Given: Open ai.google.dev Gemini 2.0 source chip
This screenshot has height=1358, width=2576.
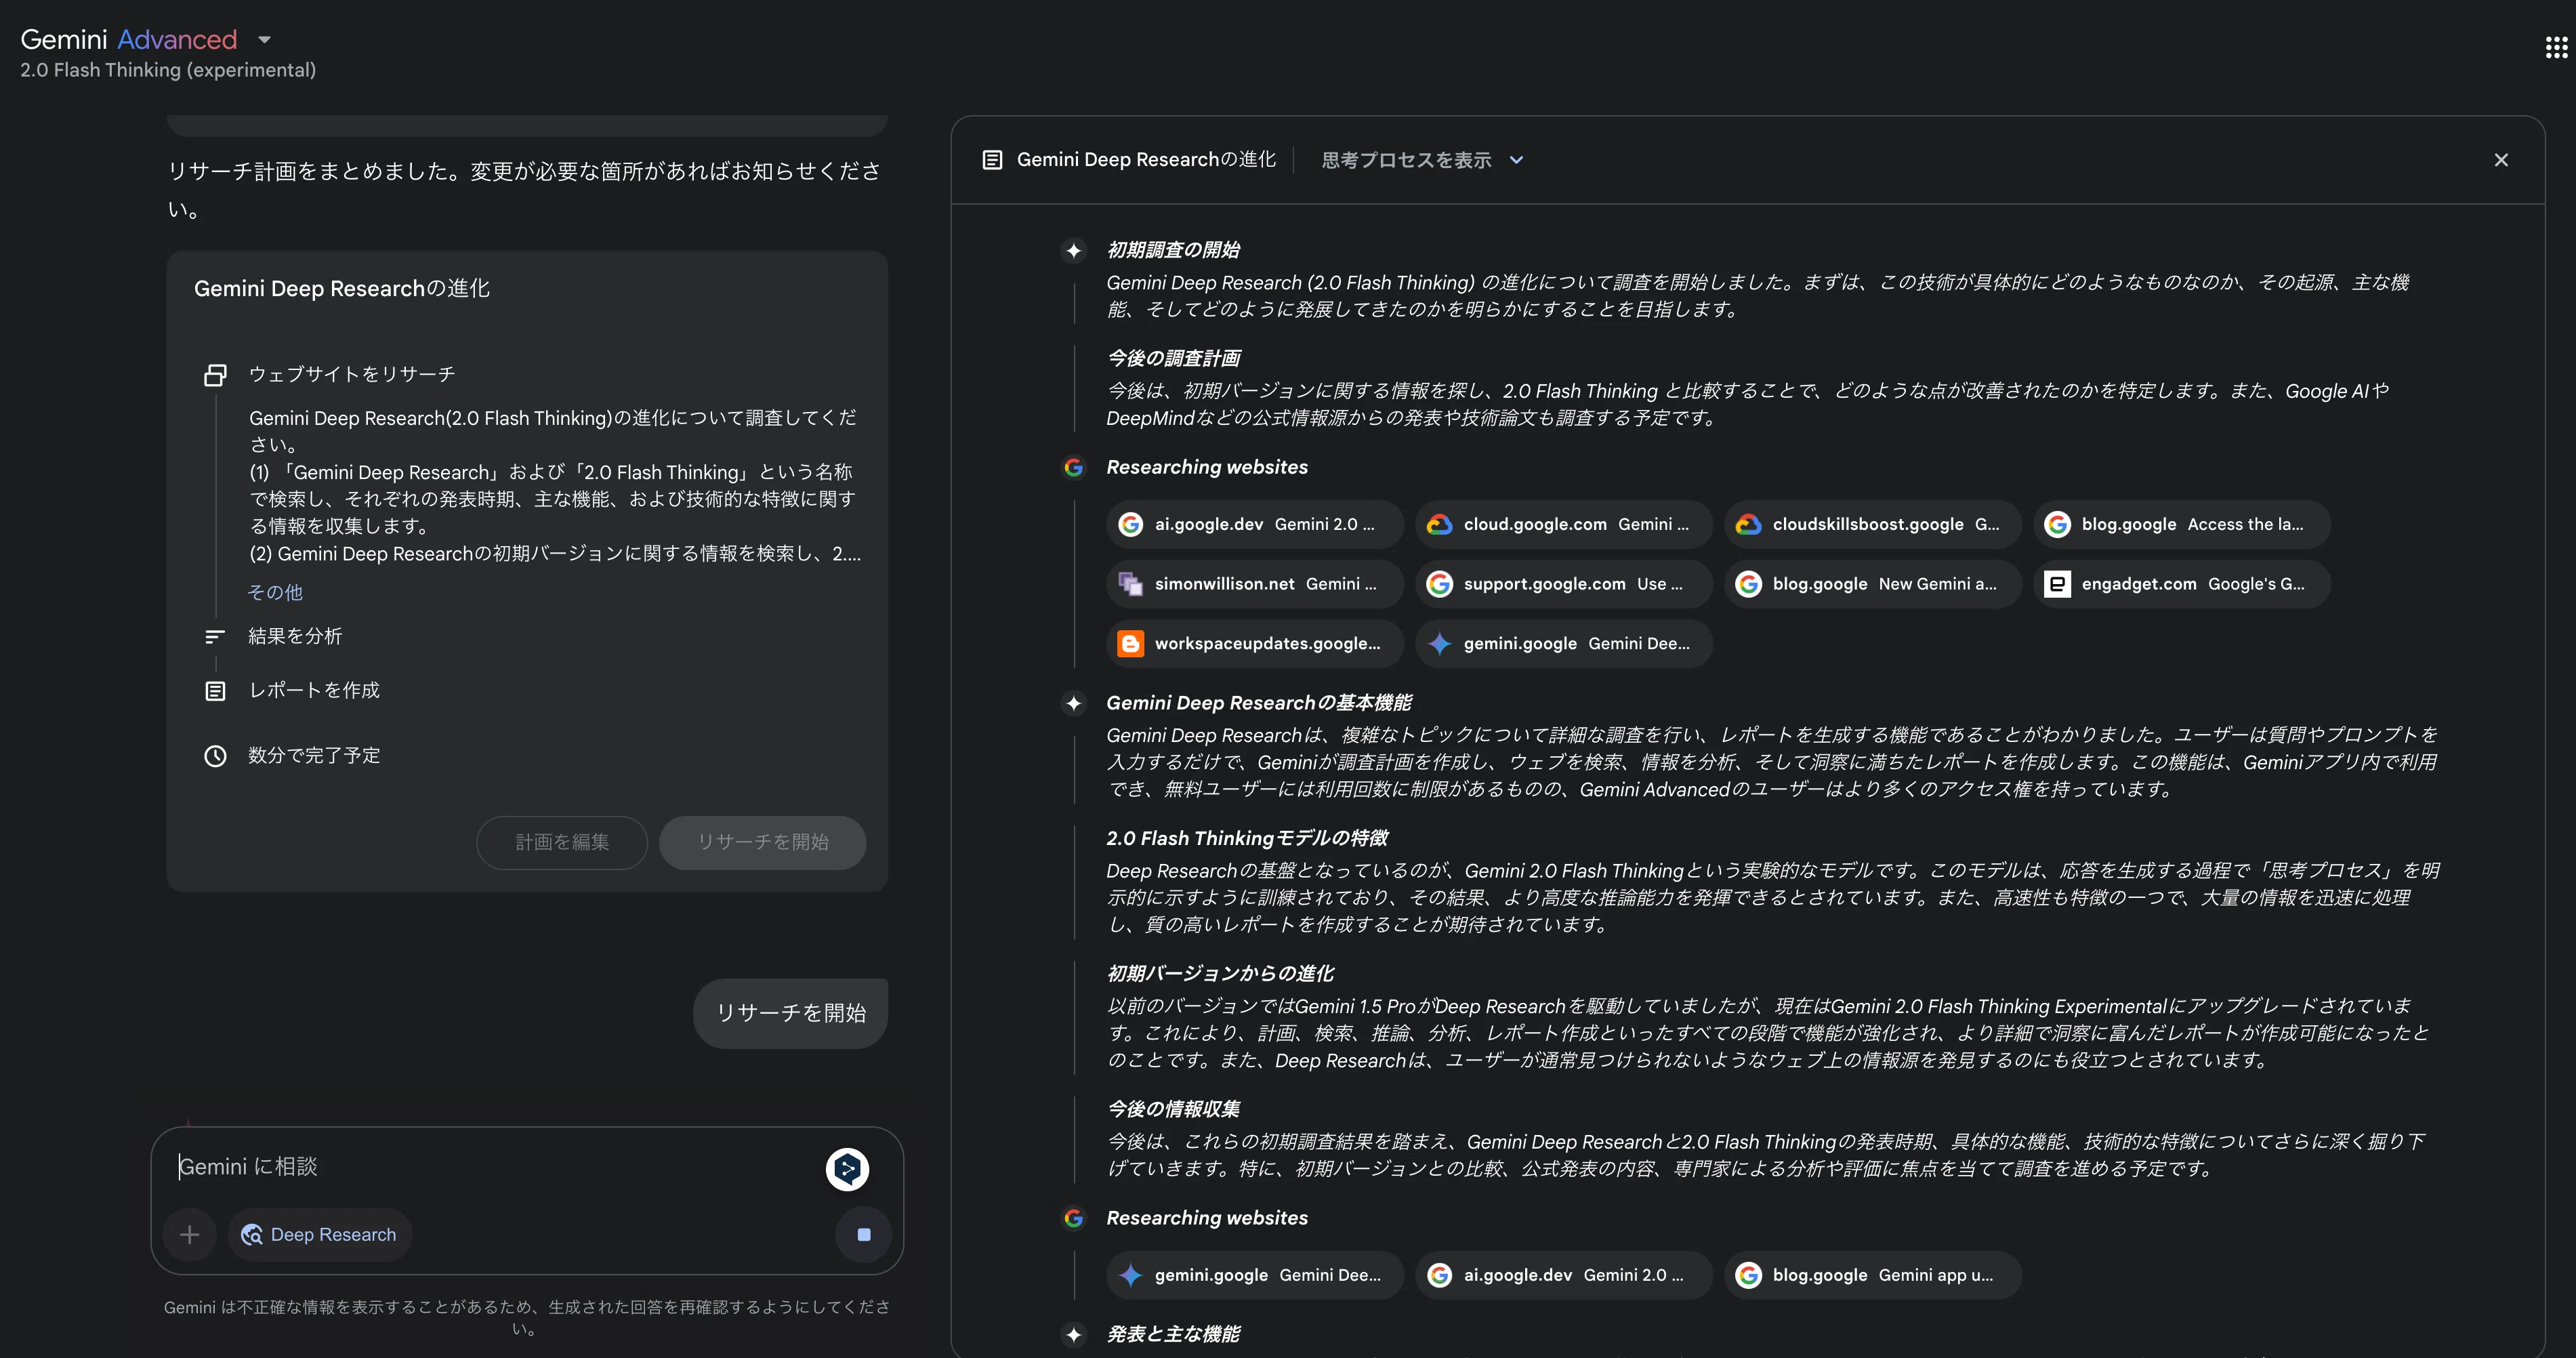Looking at the screenshot, I should (x=1254, y=524).
